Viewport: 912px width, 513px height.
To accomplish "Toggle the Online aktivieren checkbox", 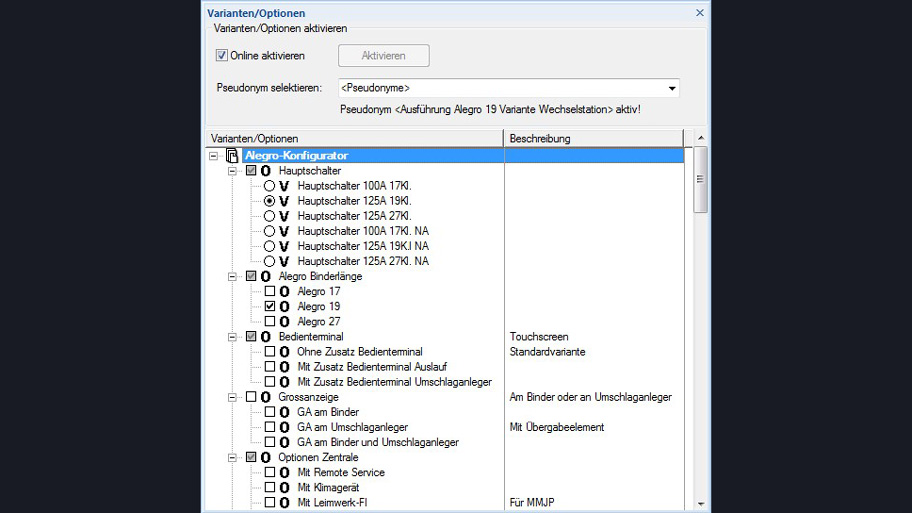I will (x=222, y=56).
